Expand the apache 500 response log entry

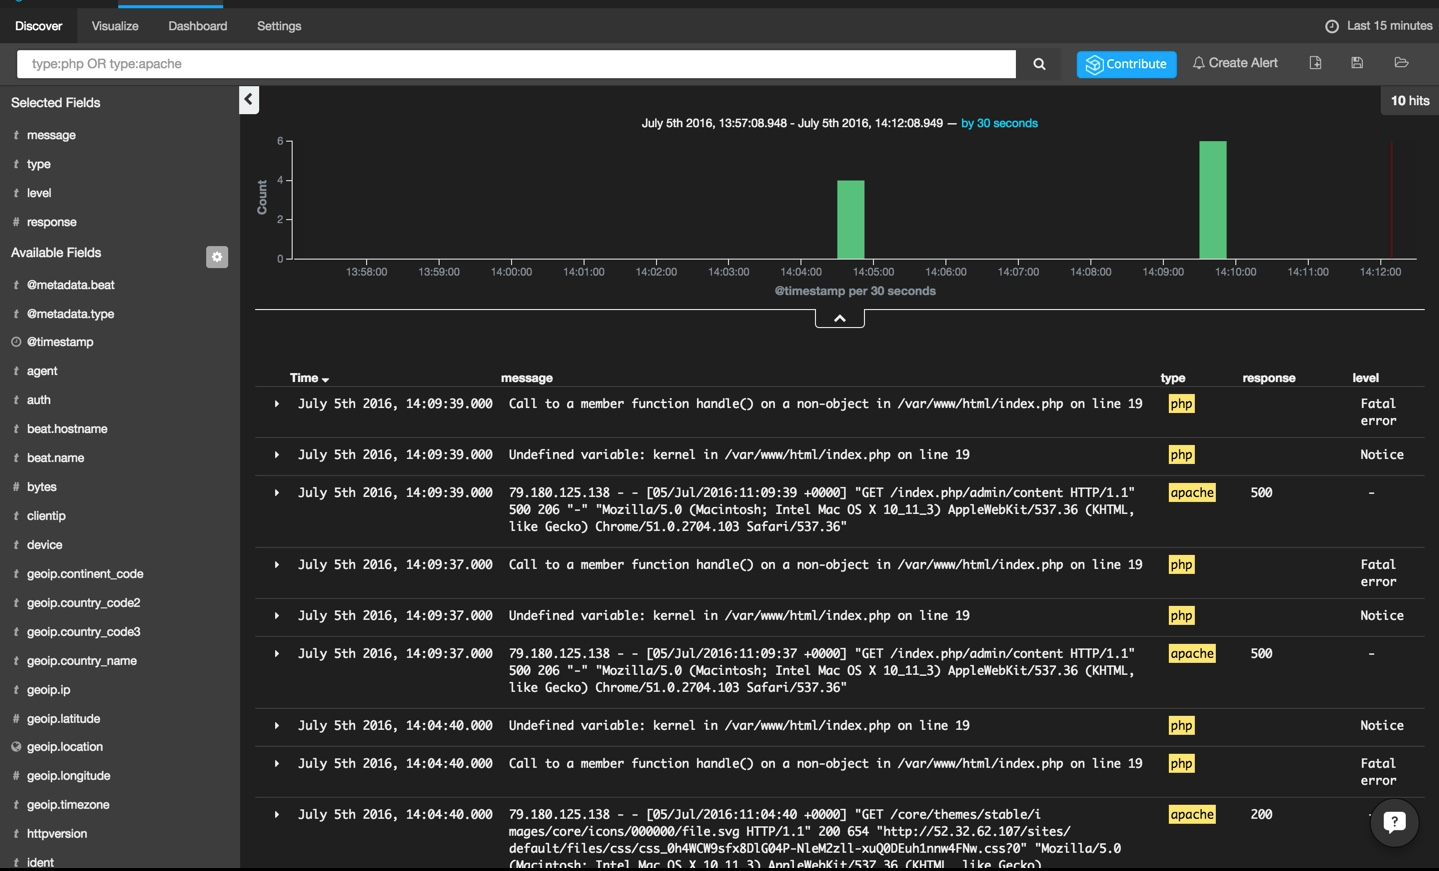point(276,492)
